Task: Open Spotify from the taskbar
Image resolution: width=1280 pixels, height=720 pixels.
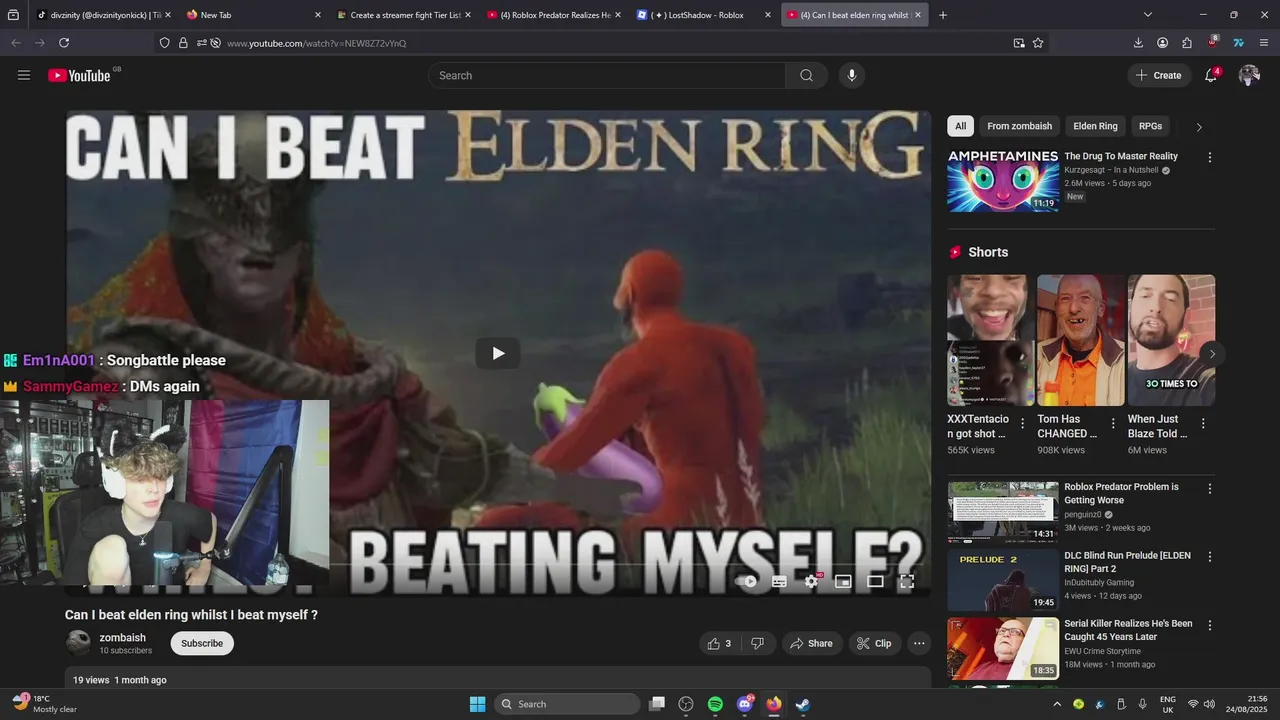Action: coord(715,704)
